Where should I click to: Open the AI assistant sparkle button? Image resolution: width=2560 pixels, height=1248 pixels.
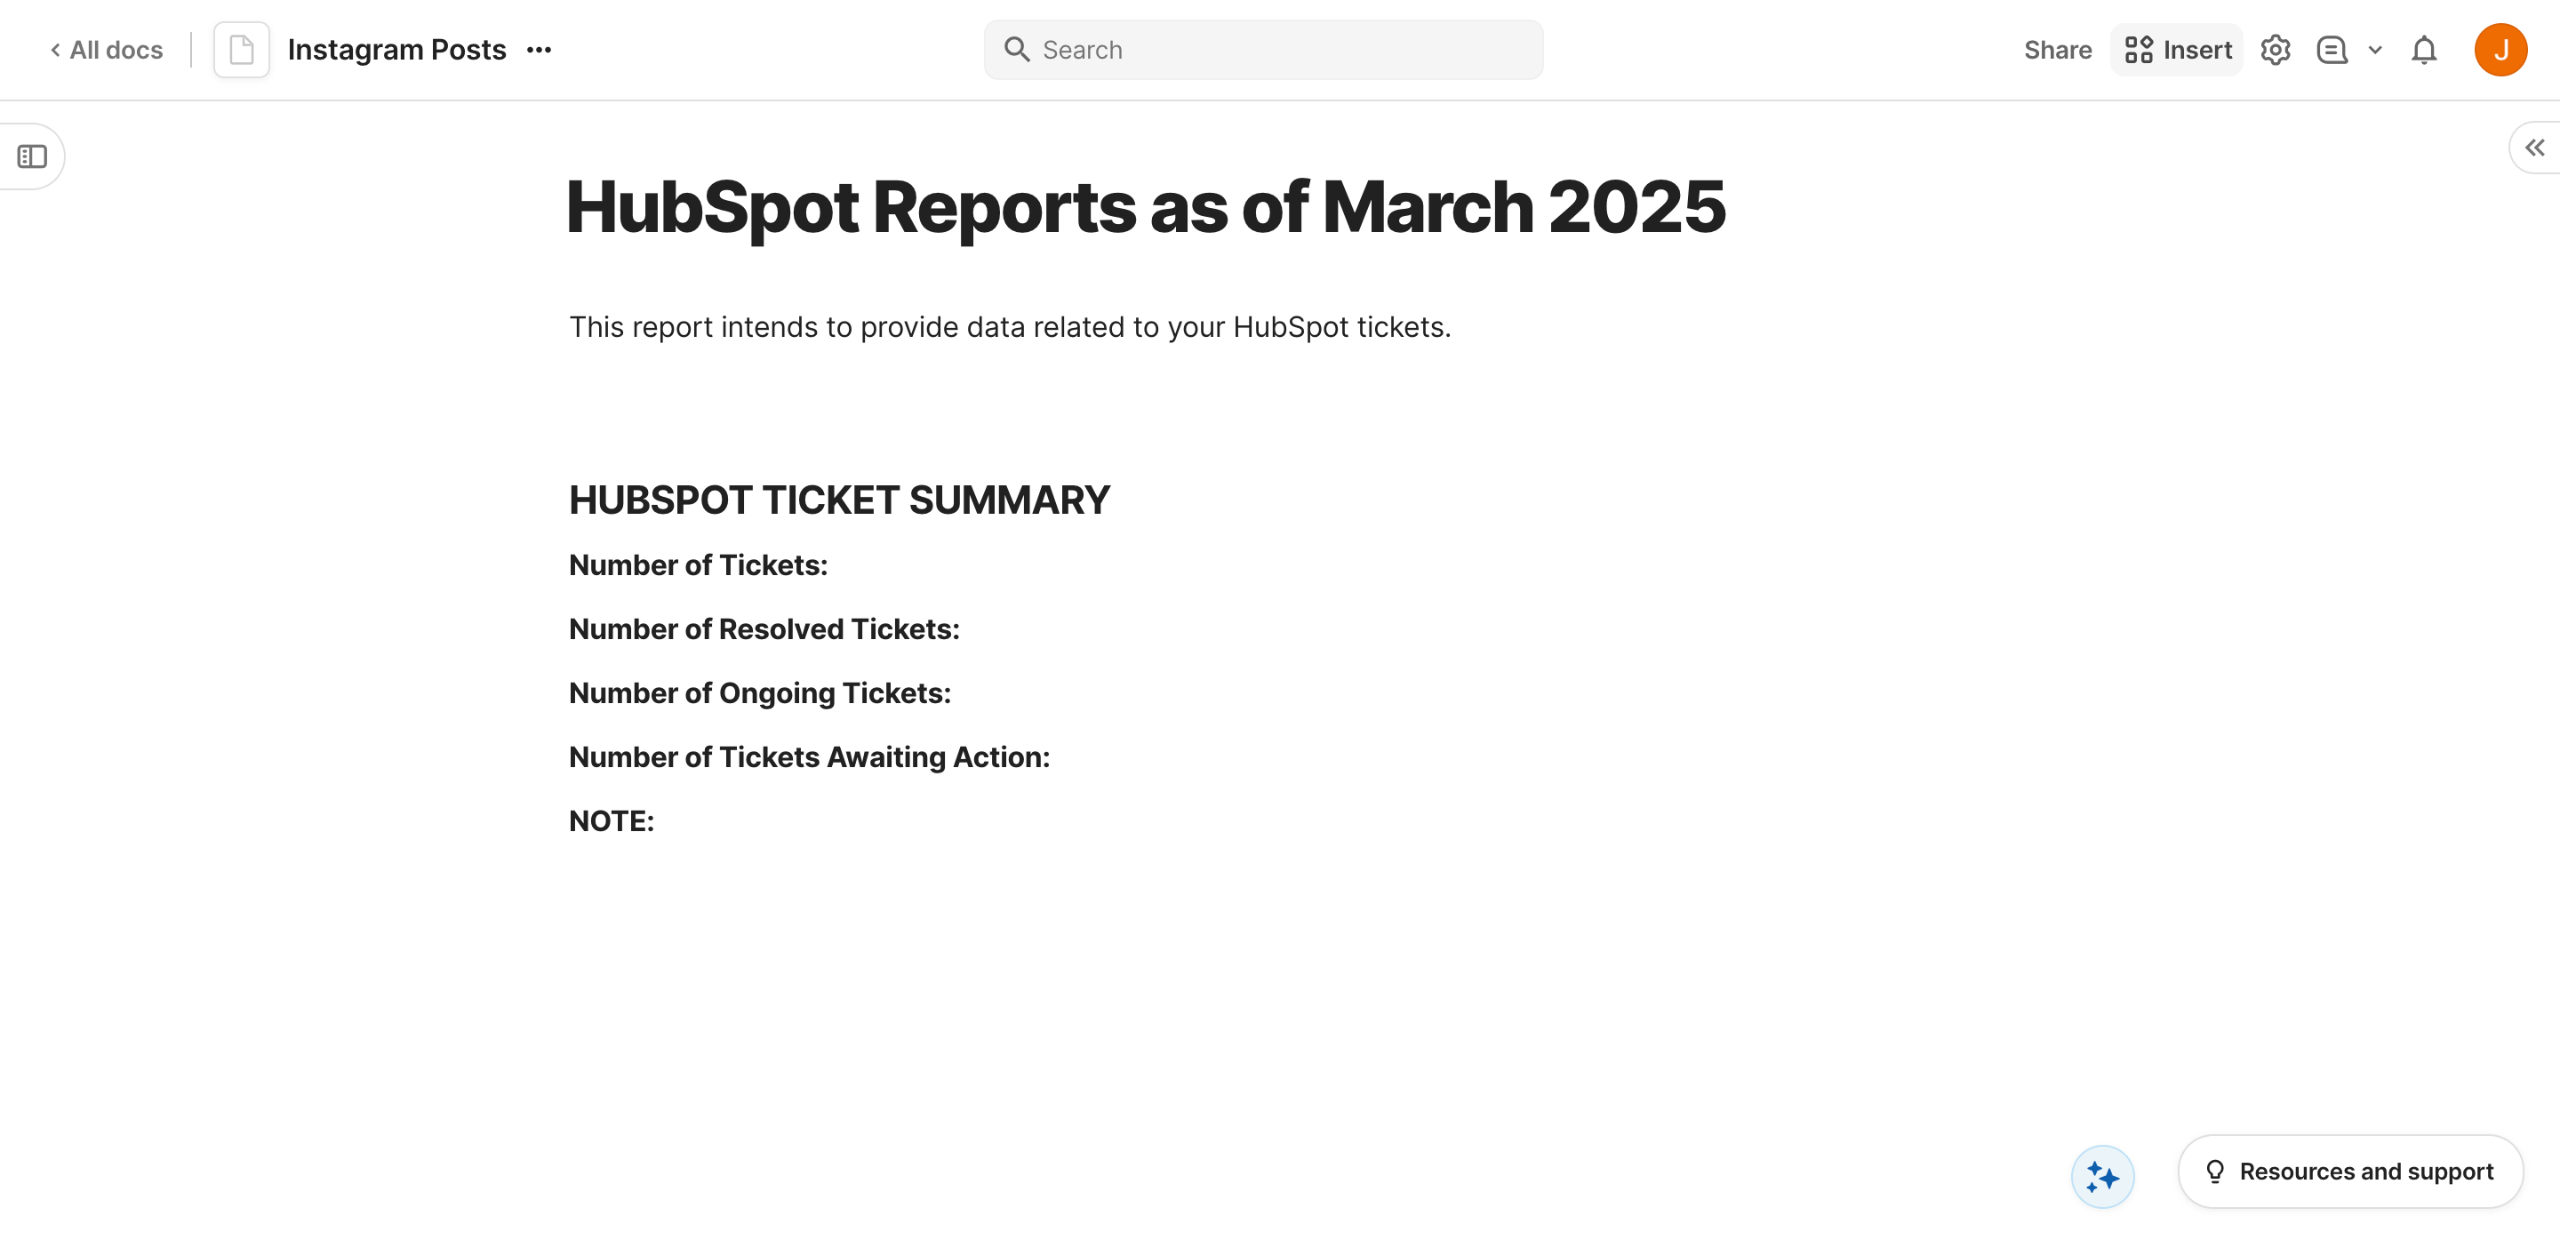click(x=2102, y=1177)
